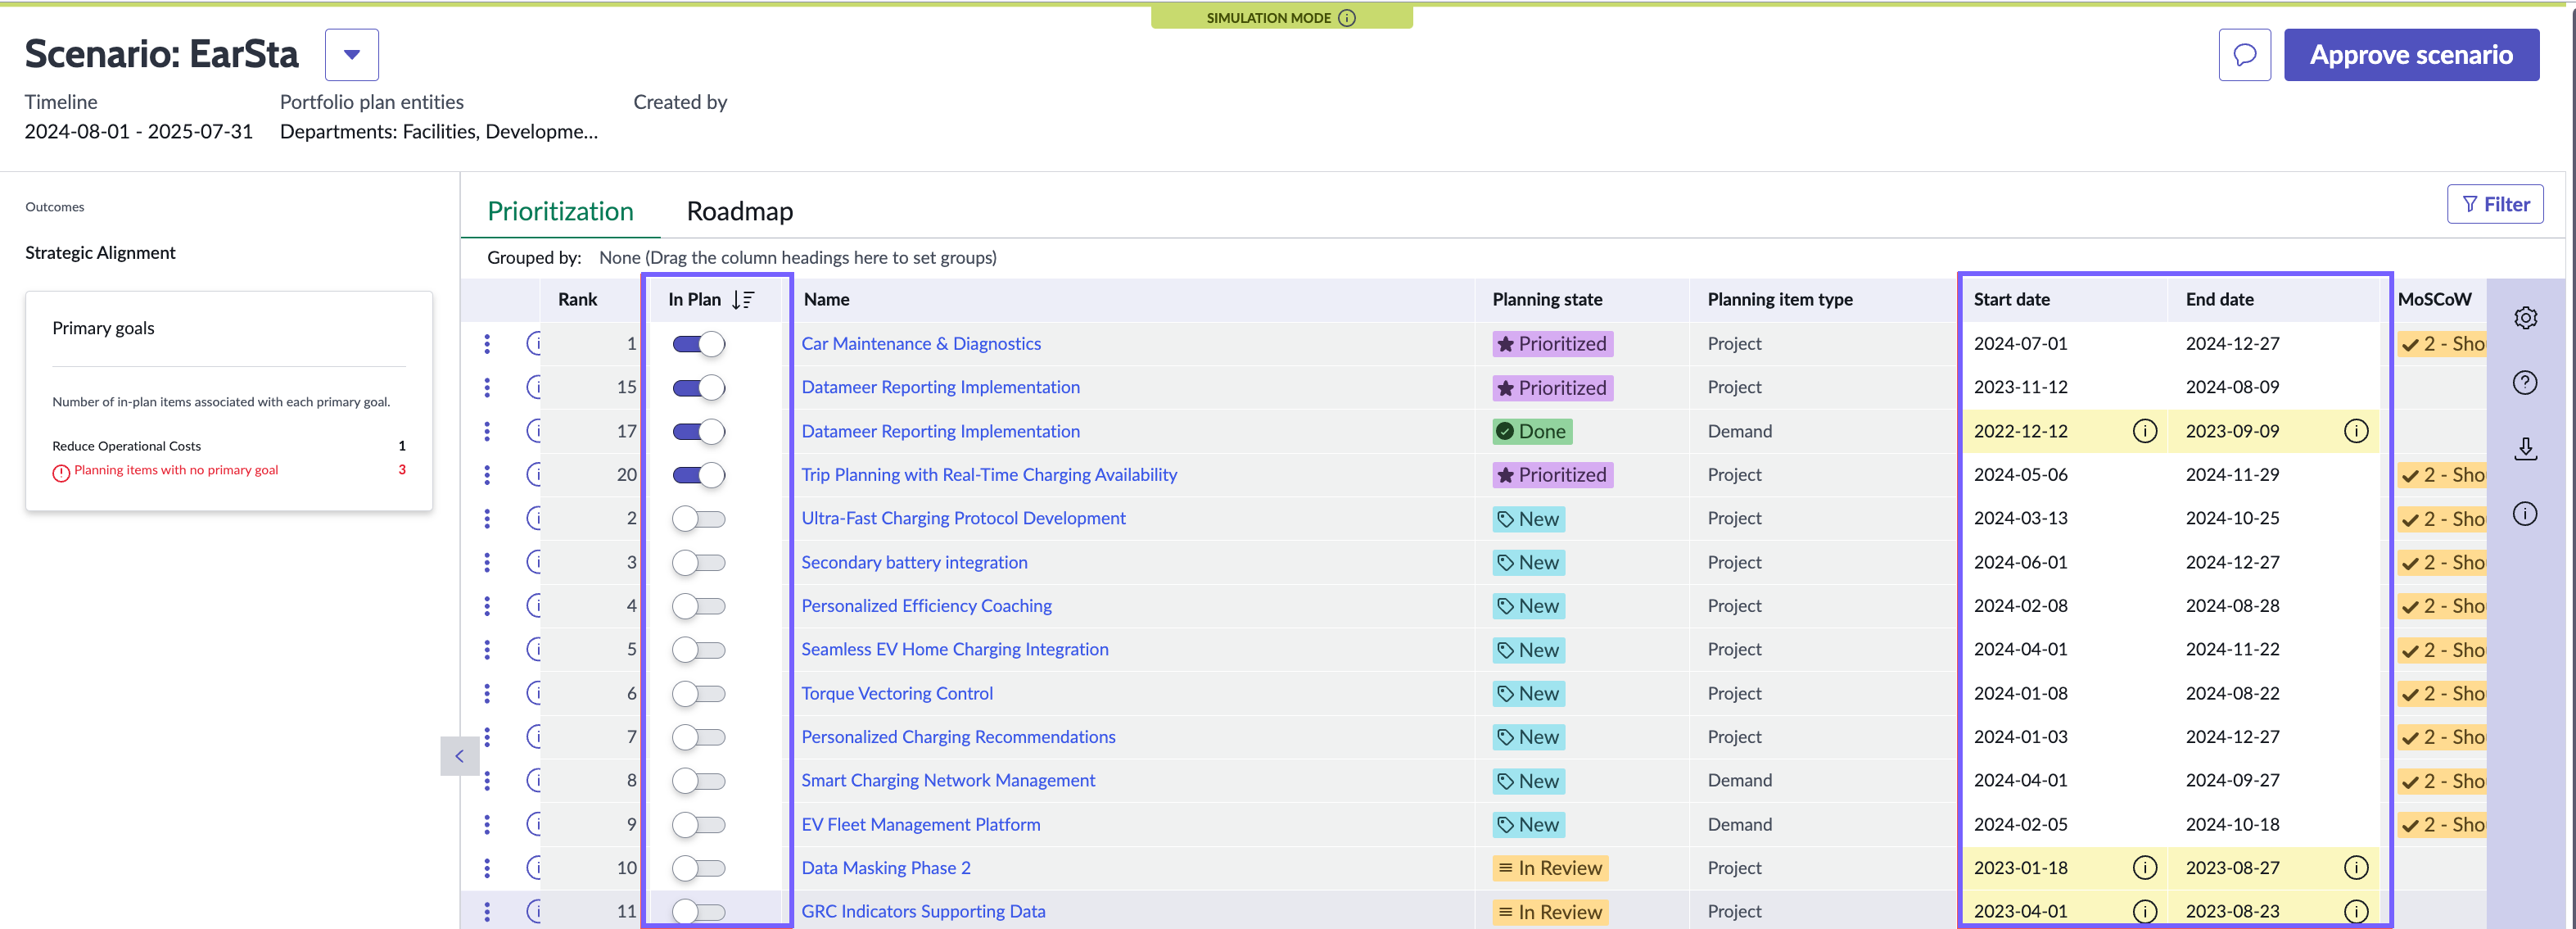Sort by Planning state column header
Viewport: 2576px width, 929px height.
[x=1547, y=300]
